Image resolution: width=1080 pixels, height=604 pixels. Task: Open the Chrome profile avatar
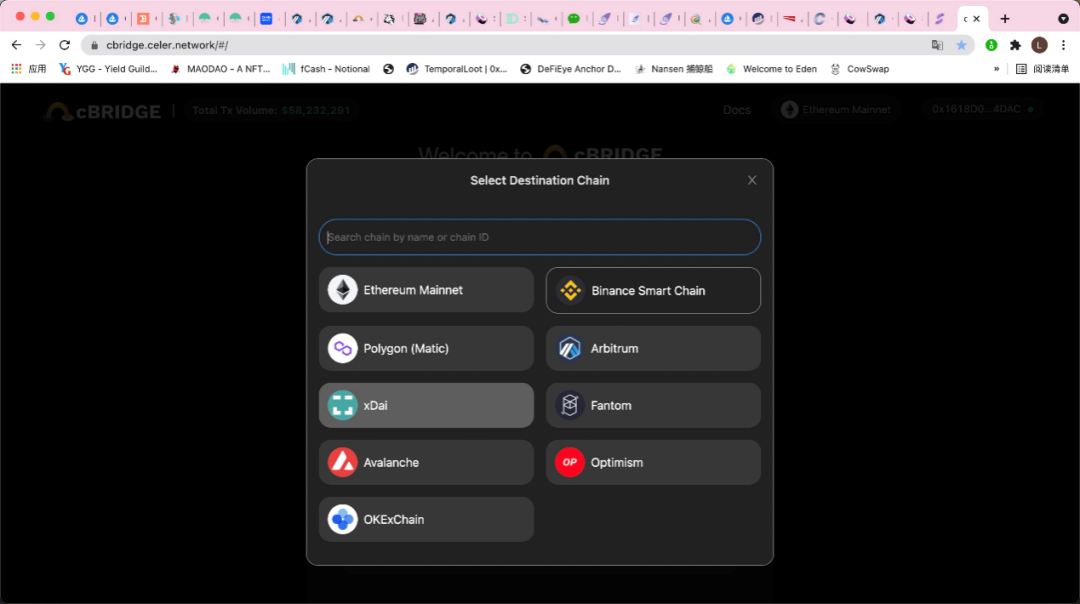pos(1039,45)
